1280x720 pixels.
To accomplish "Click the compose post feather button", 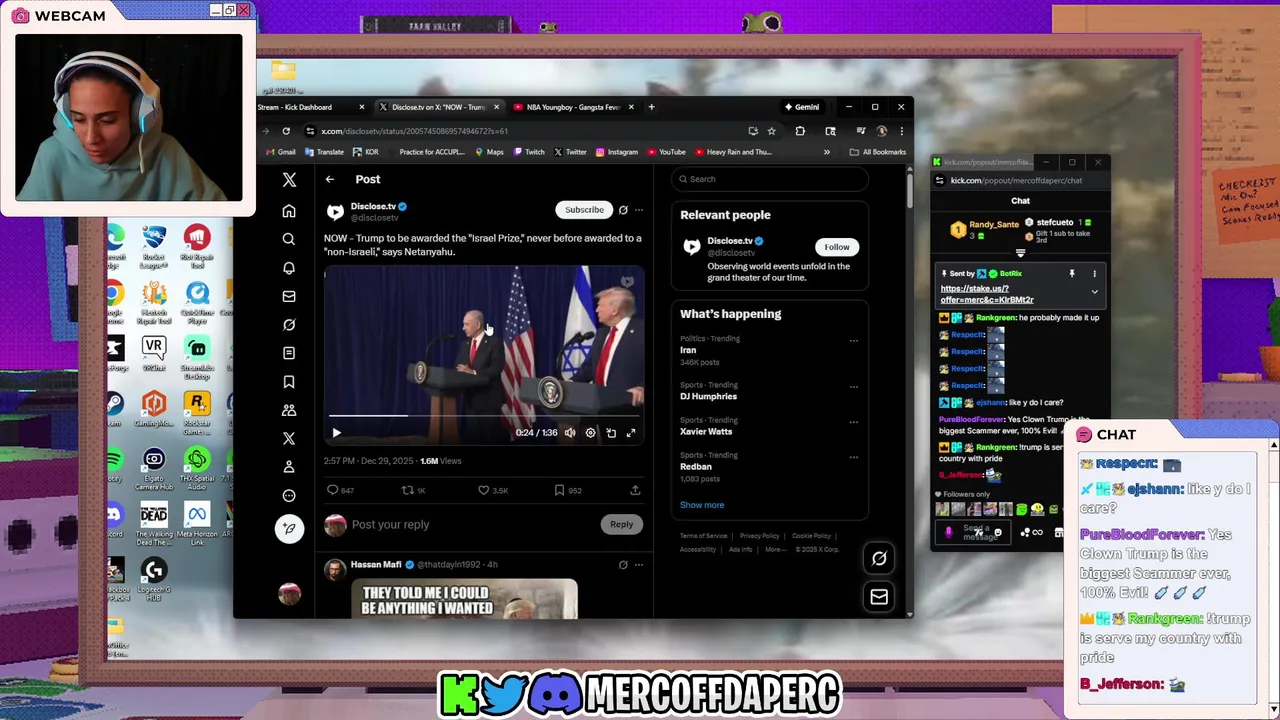I will coord(289,529).
